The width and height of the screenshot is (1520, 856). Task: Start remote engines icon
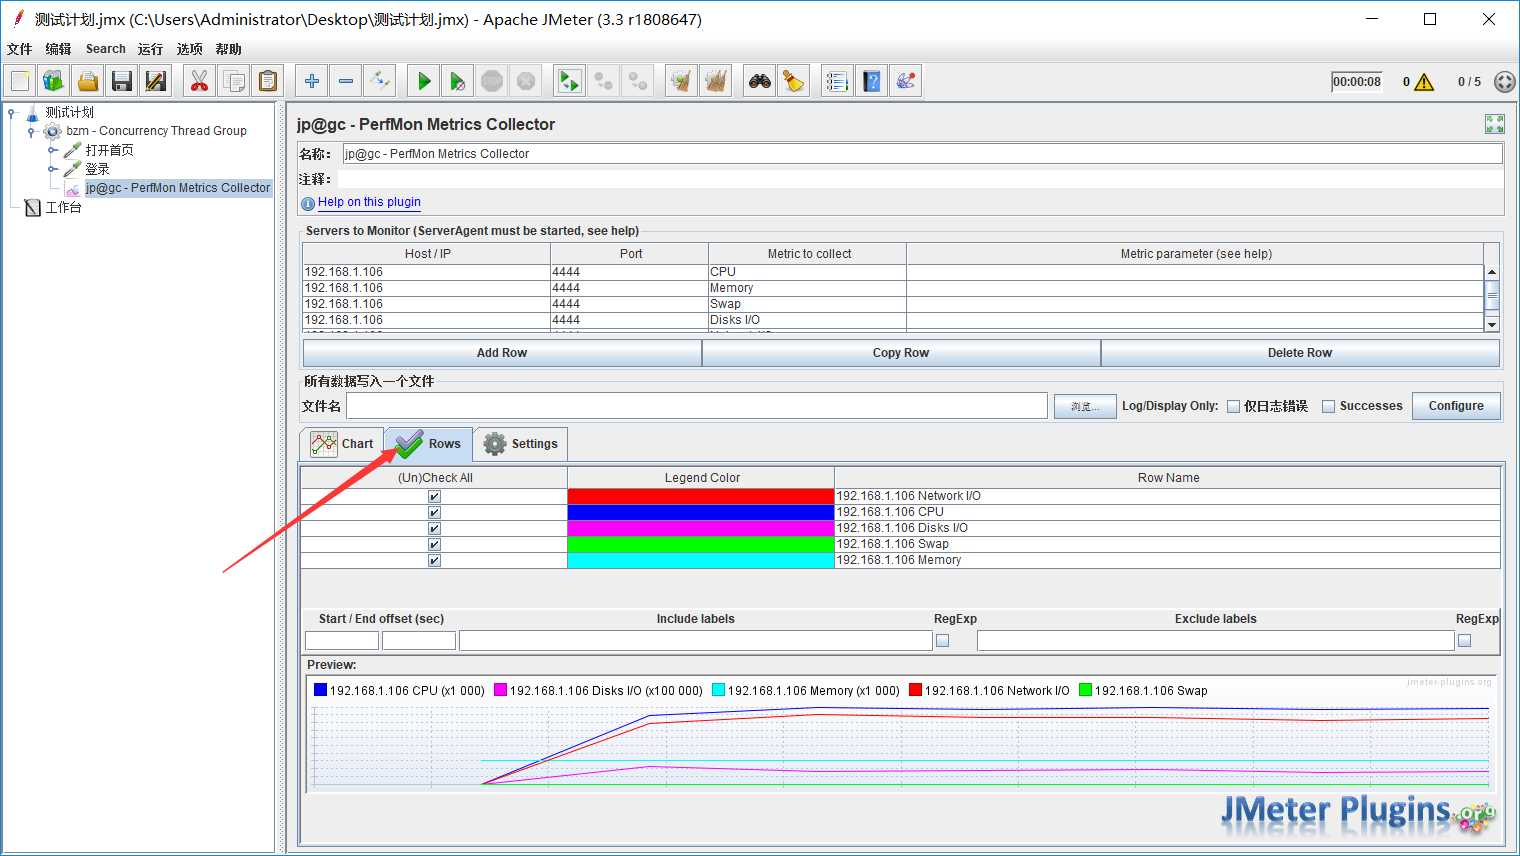point(570,81)
